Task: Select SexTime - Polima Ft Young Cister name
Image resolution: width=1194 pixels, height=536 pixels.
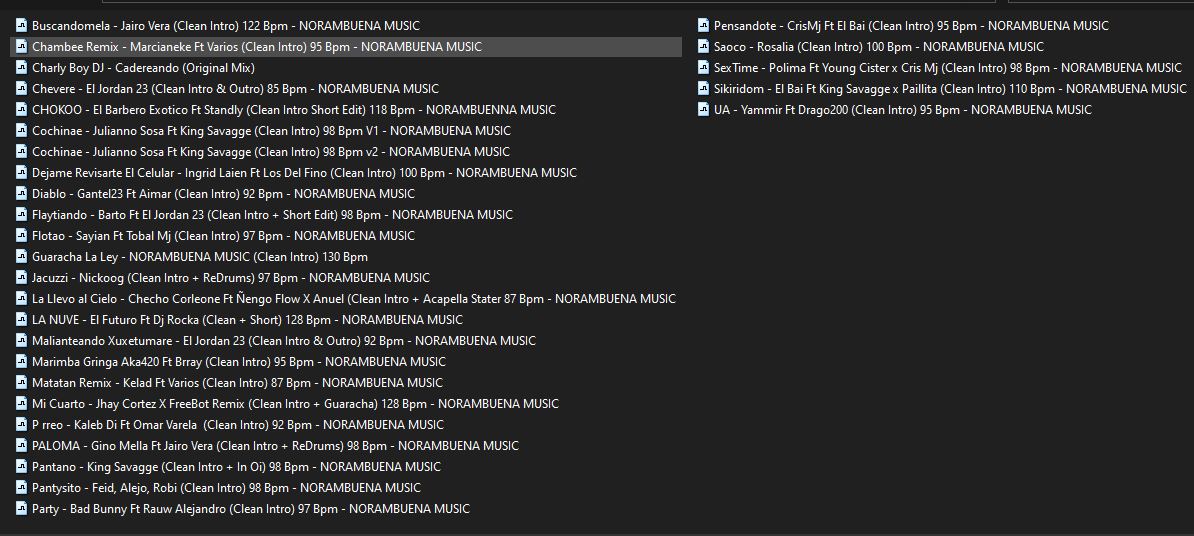Action: tap(948, 68)
